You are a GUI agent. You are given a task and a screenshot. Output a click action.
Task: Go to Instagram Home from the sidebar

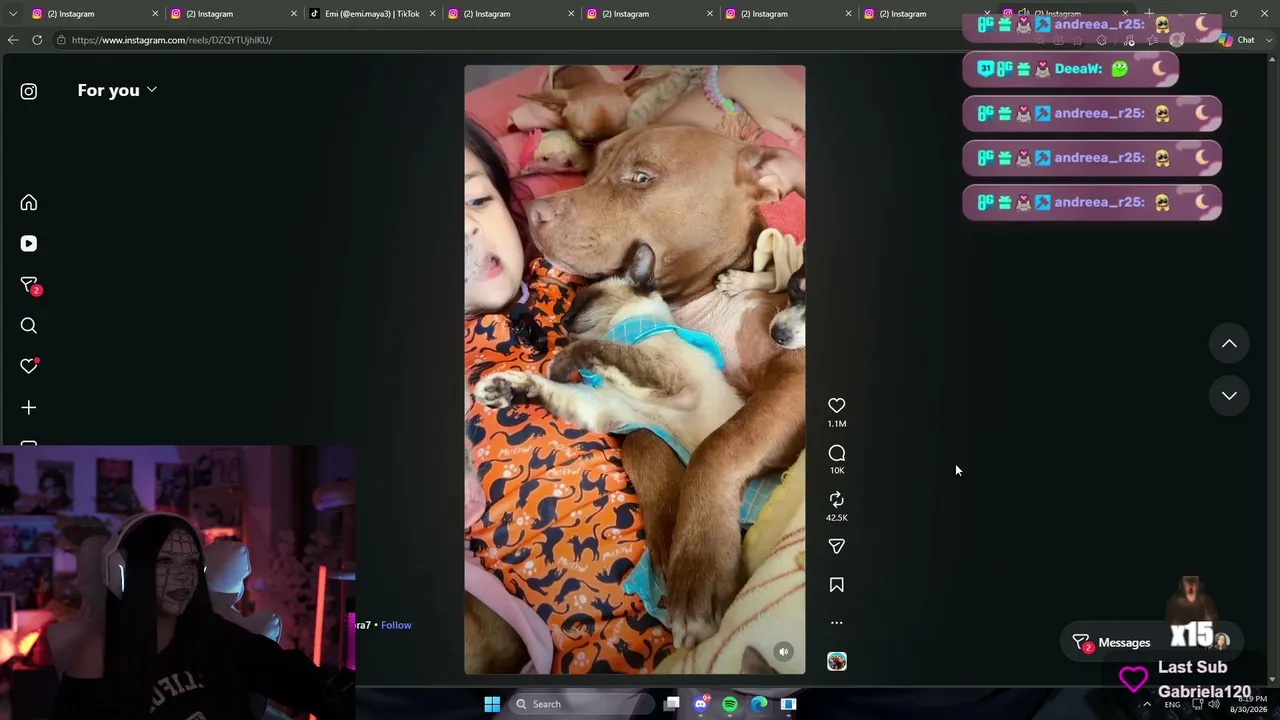click(29, 203)
